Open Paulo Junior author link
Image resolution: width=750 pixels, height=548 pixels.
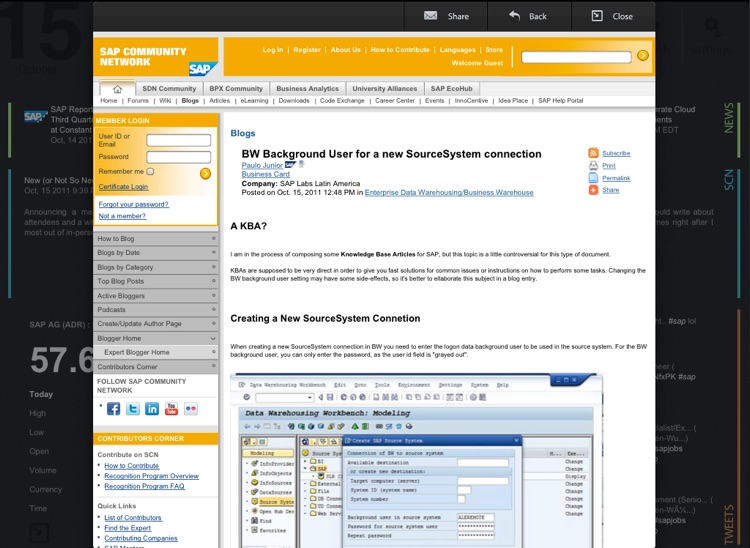[x=262, y=165]
